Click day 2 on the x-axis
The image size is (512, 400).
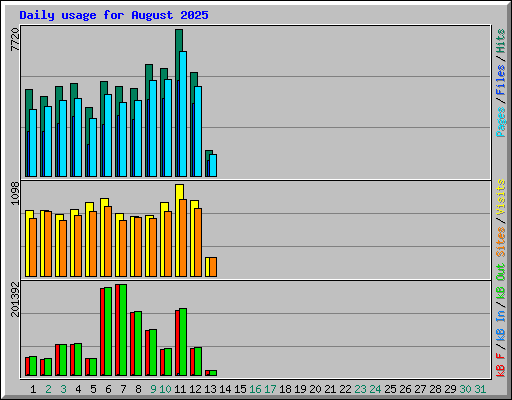[x=48, y=389]
